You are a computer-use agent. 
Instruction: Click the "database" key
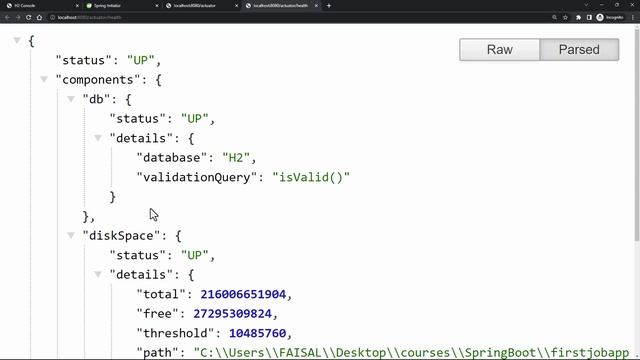point(172,158)
